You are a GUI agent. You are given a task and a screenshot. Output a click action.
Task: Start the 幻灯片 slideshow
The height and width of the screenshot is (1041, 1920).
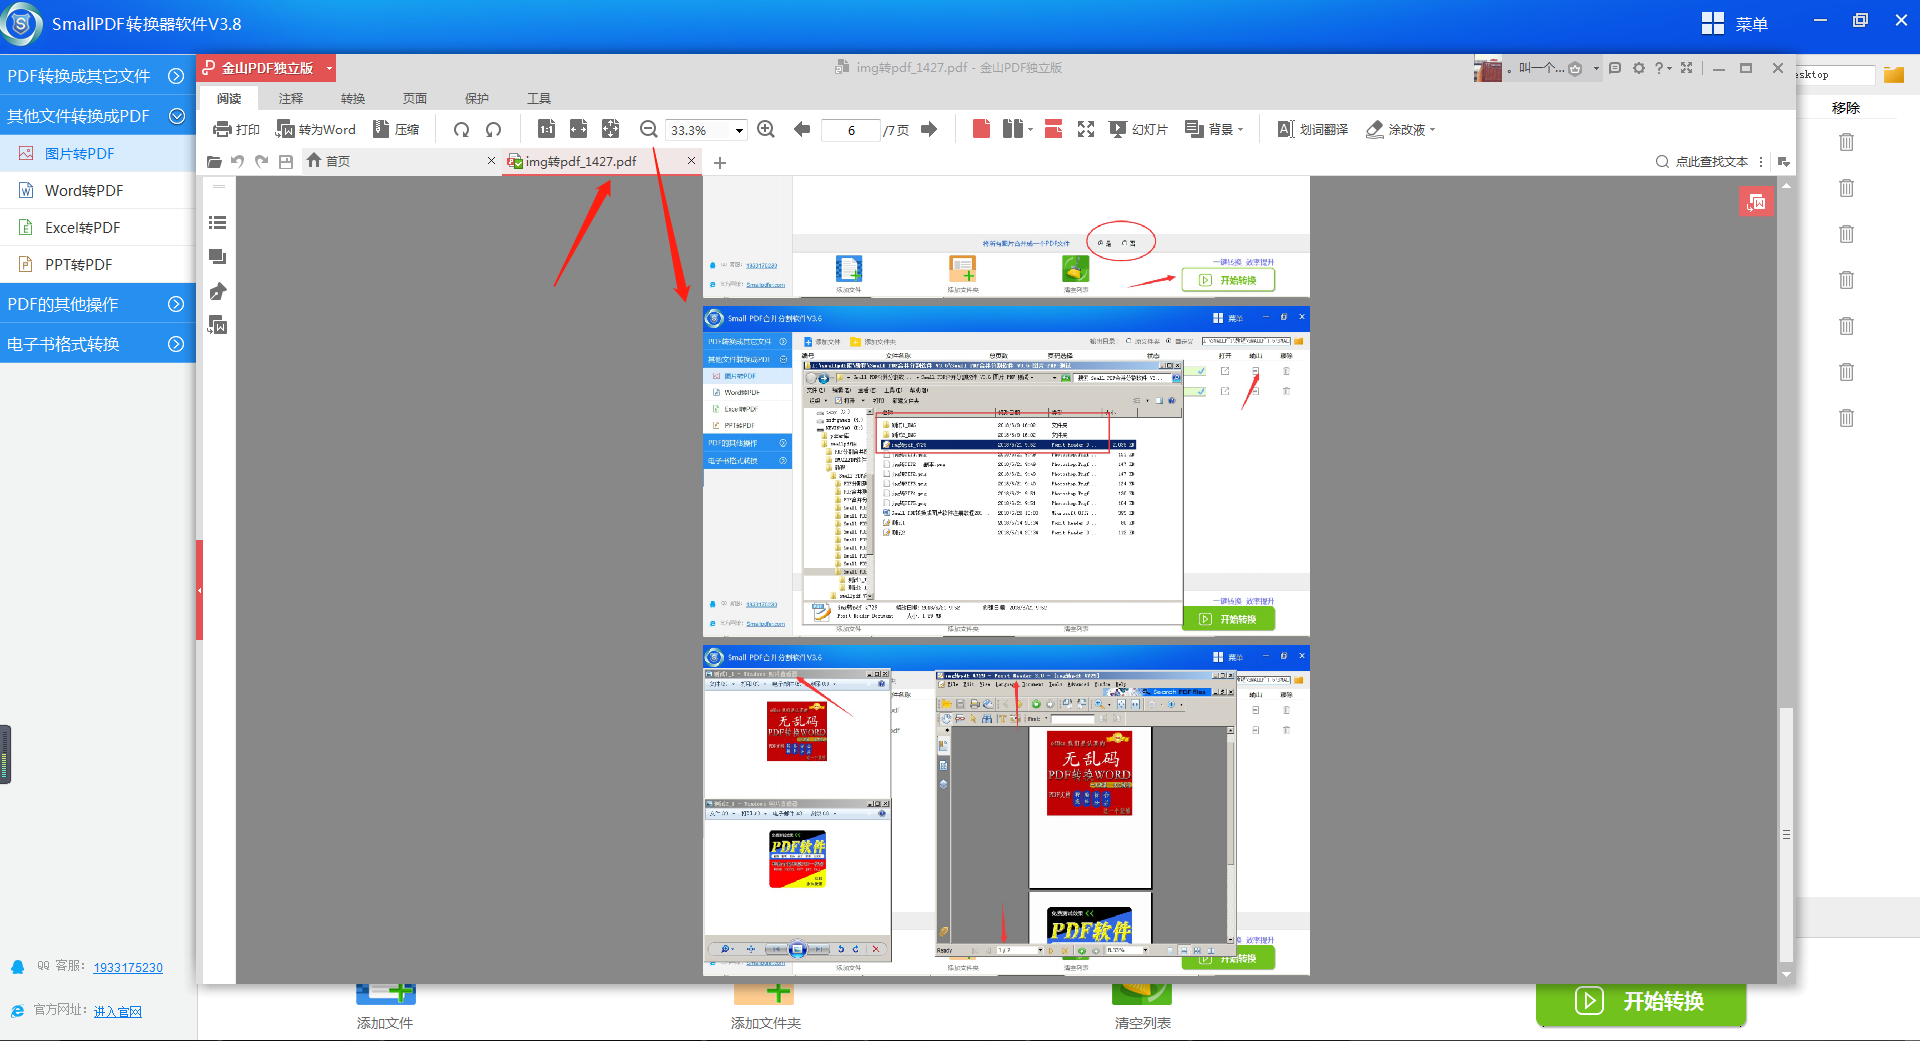coord(1138,129)
